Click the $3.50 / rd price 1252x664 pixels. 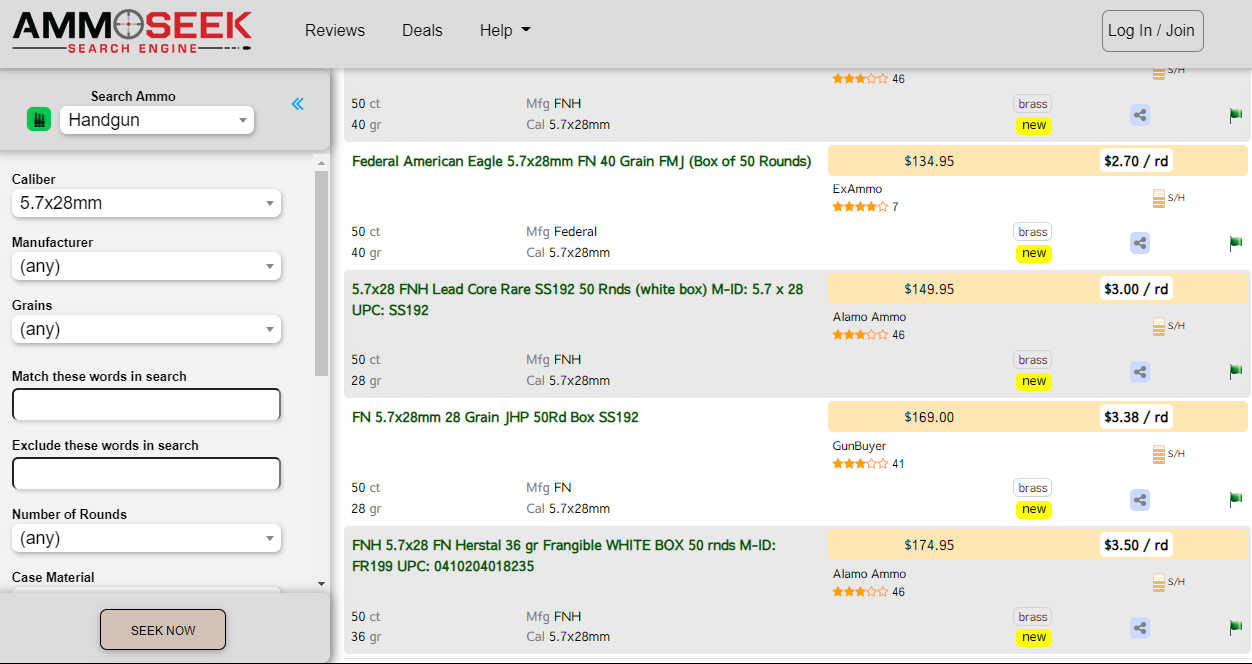point(1136,545)
